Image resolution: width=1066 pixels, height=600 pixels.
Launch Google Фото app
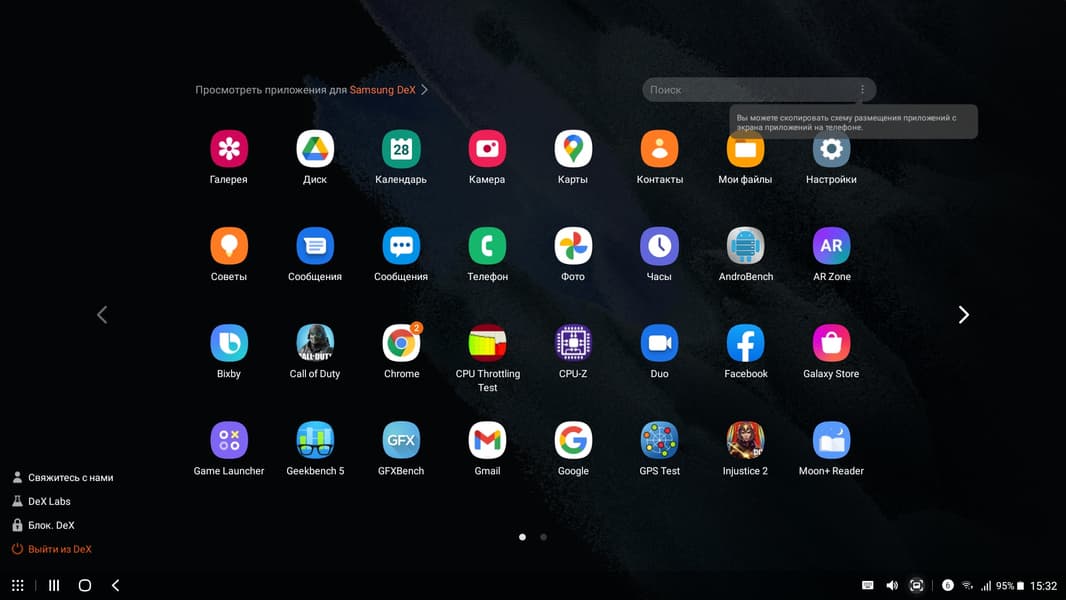click(x=573, y=246)
